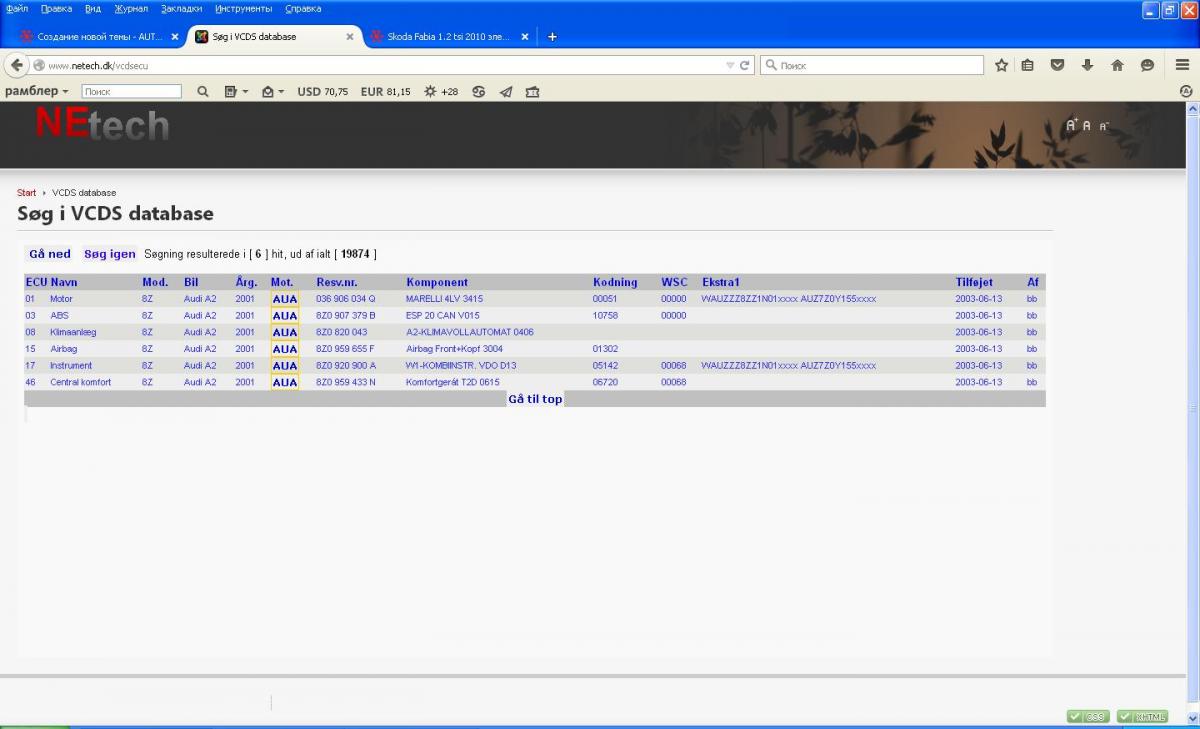This screenshot has width=1200, height=729.
Task: Open the Инструменты menu
Action: (x=243, y=9)
